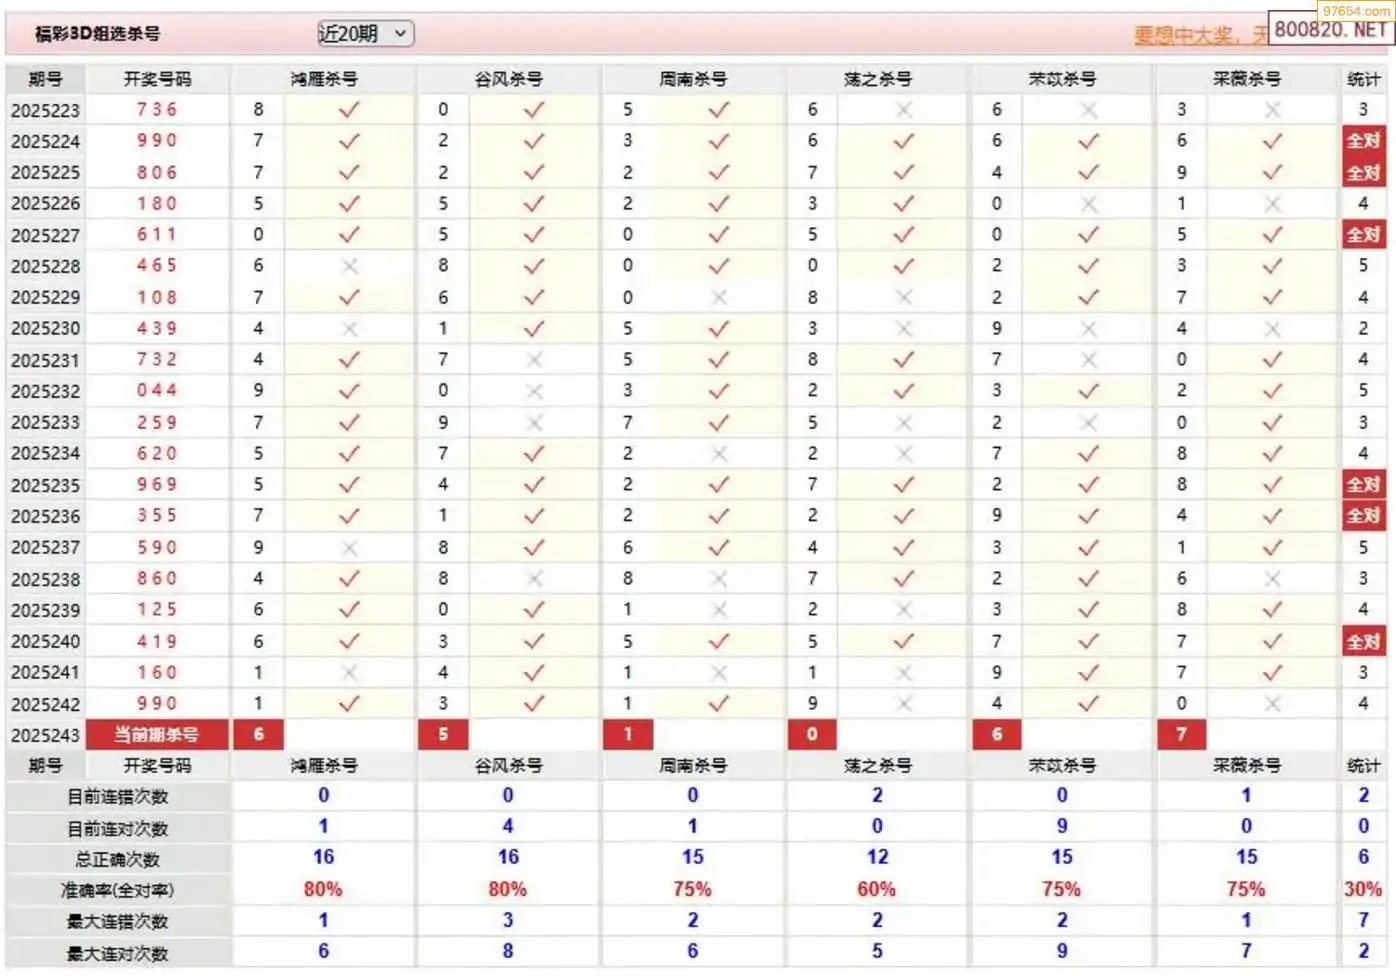1396x976 pixels.
Task: Select period number 2025242
Action: tap(45, 704)
